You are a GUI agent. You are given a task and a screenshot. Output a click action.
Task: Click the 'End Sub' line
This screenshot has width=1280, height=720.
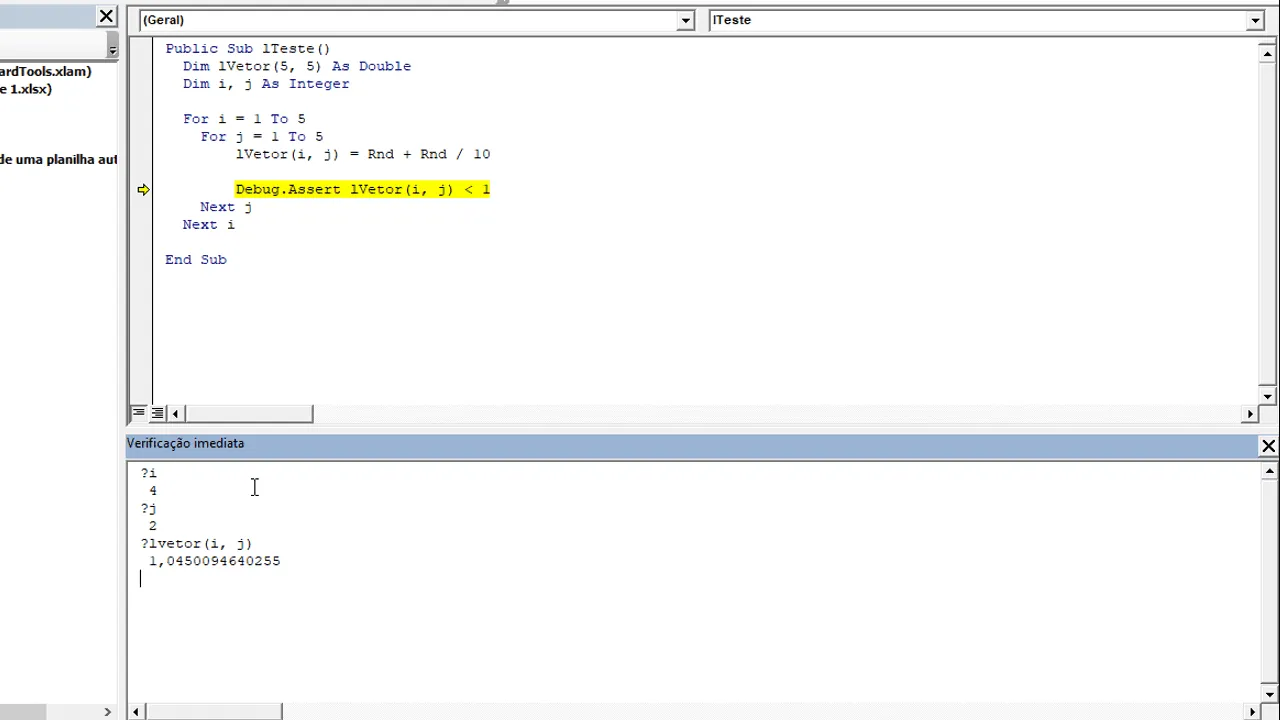[x=196, y=259]
